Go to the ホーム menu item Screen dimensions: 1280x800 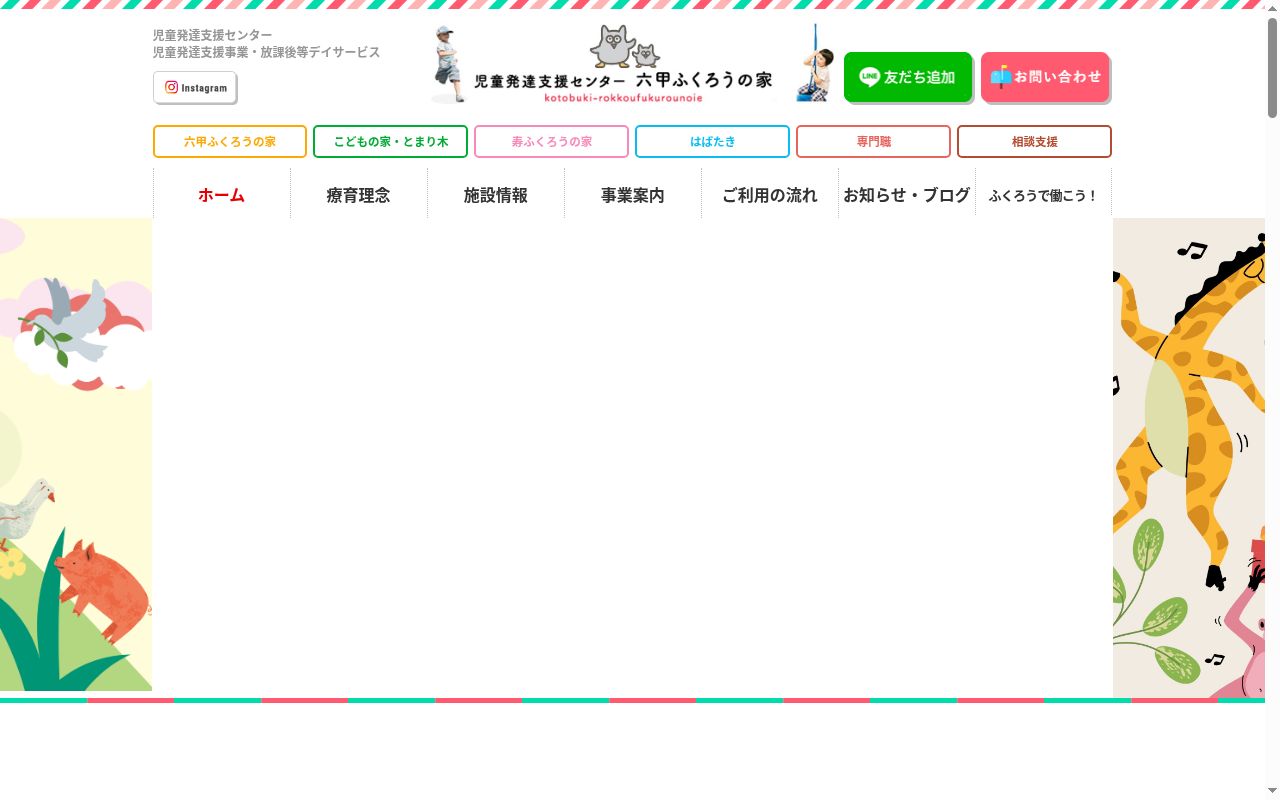(x=222, y=194)
